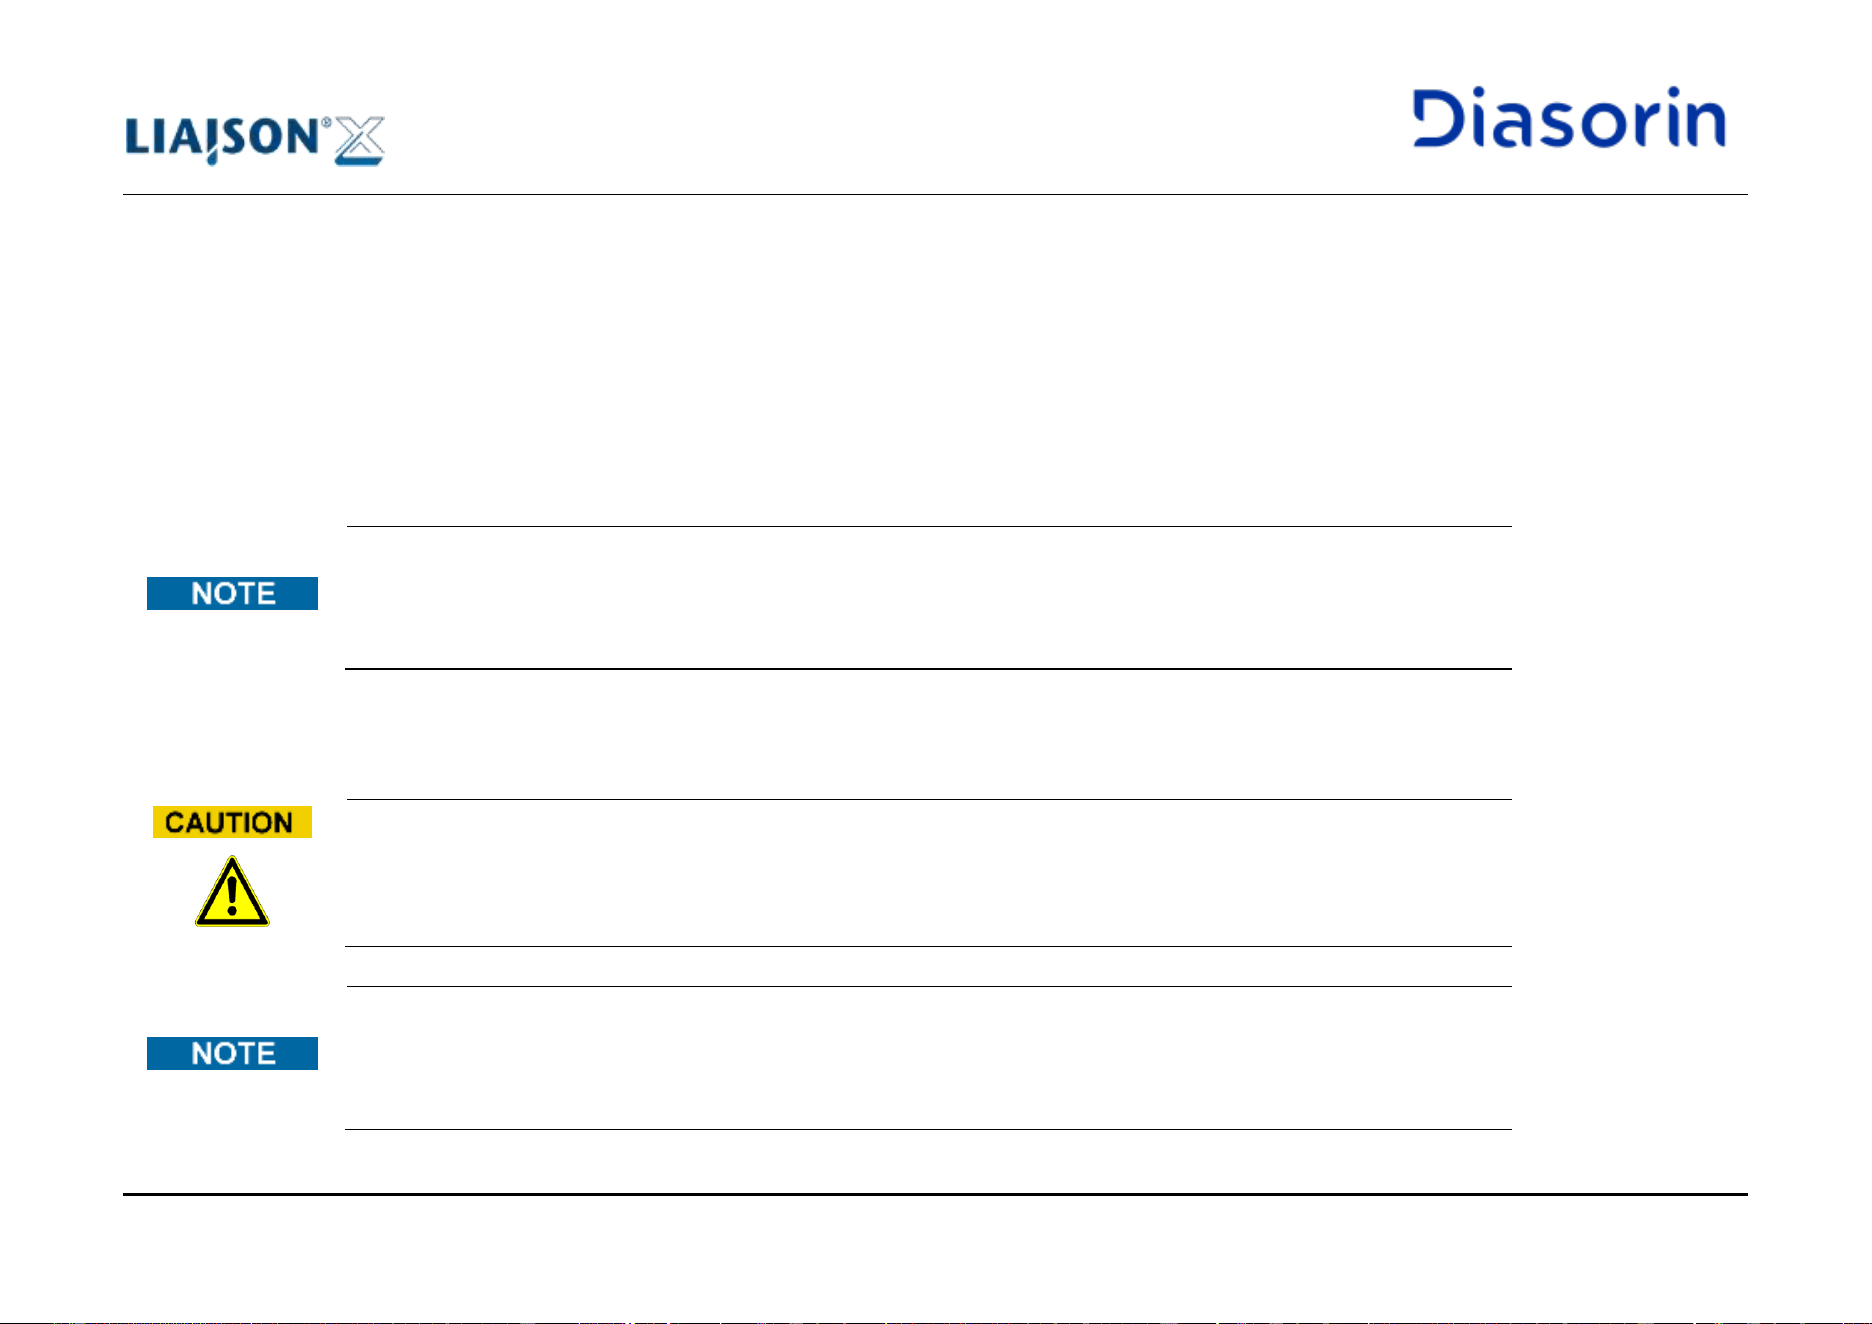
Task: Select the lower blue NOTE badge
Action: (232, 1053)
